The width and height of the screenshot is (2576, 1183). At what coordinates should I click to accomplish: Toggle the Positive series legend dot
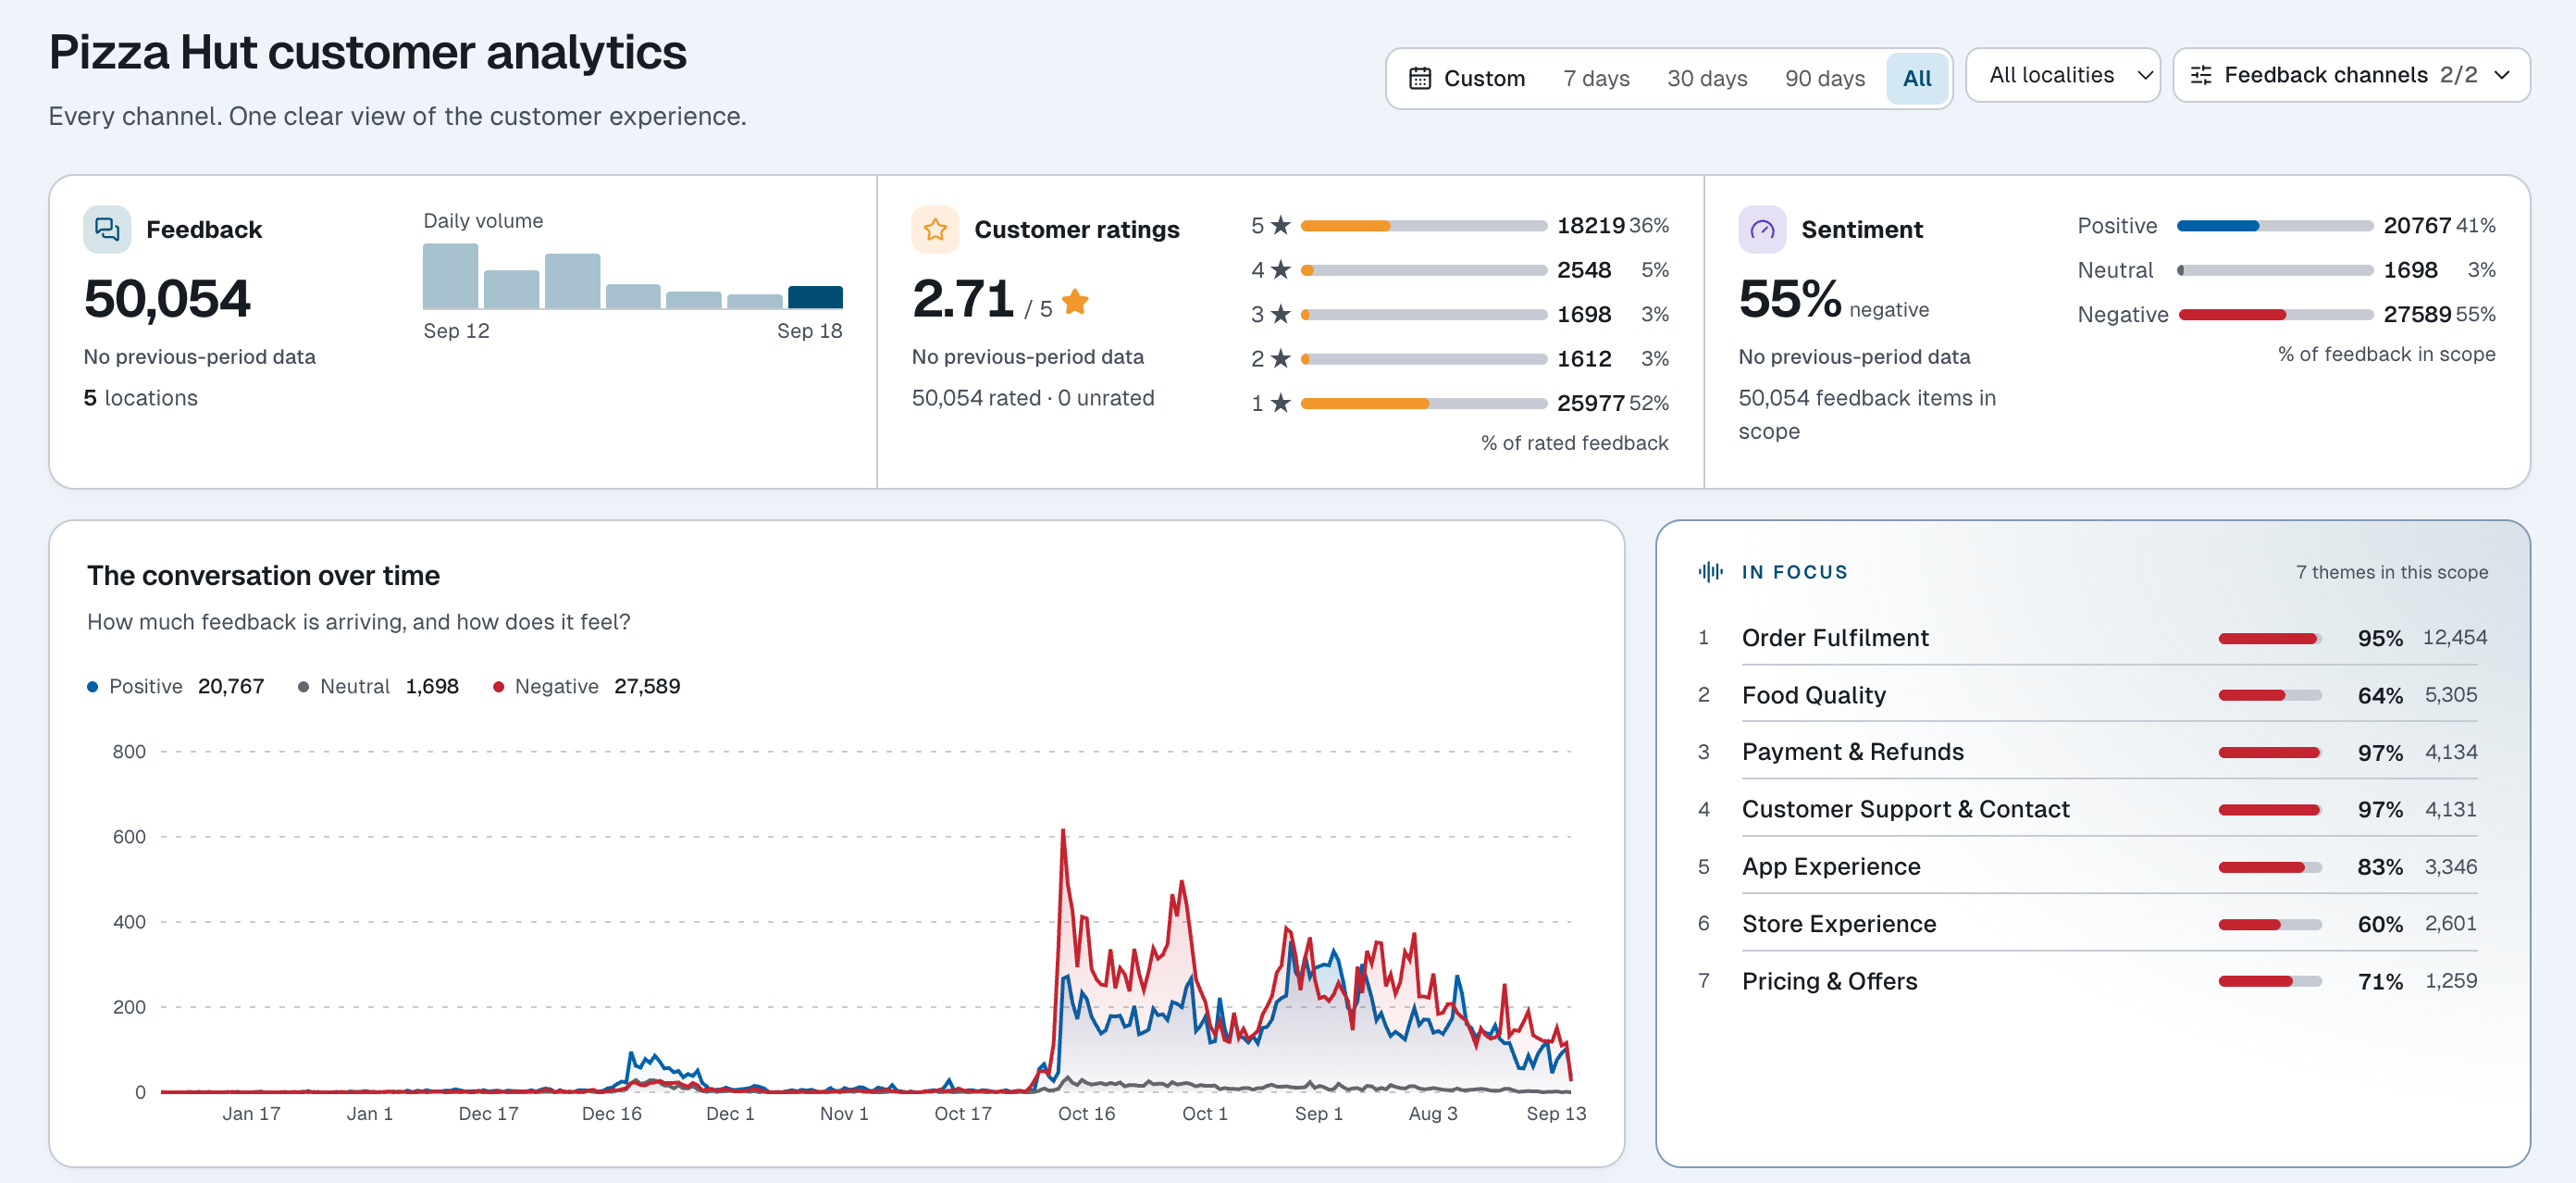pos(93,687)
